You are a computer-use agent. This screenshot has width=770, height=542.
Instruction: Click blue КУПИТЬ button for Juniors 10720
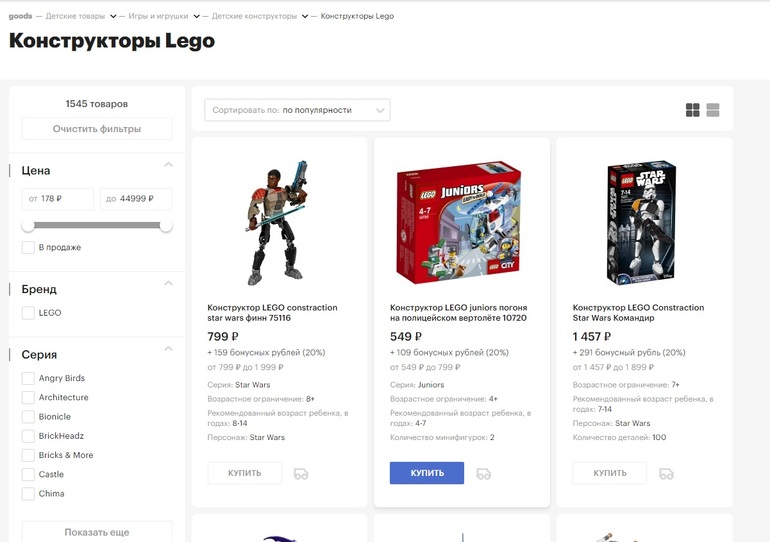(427, 473)
